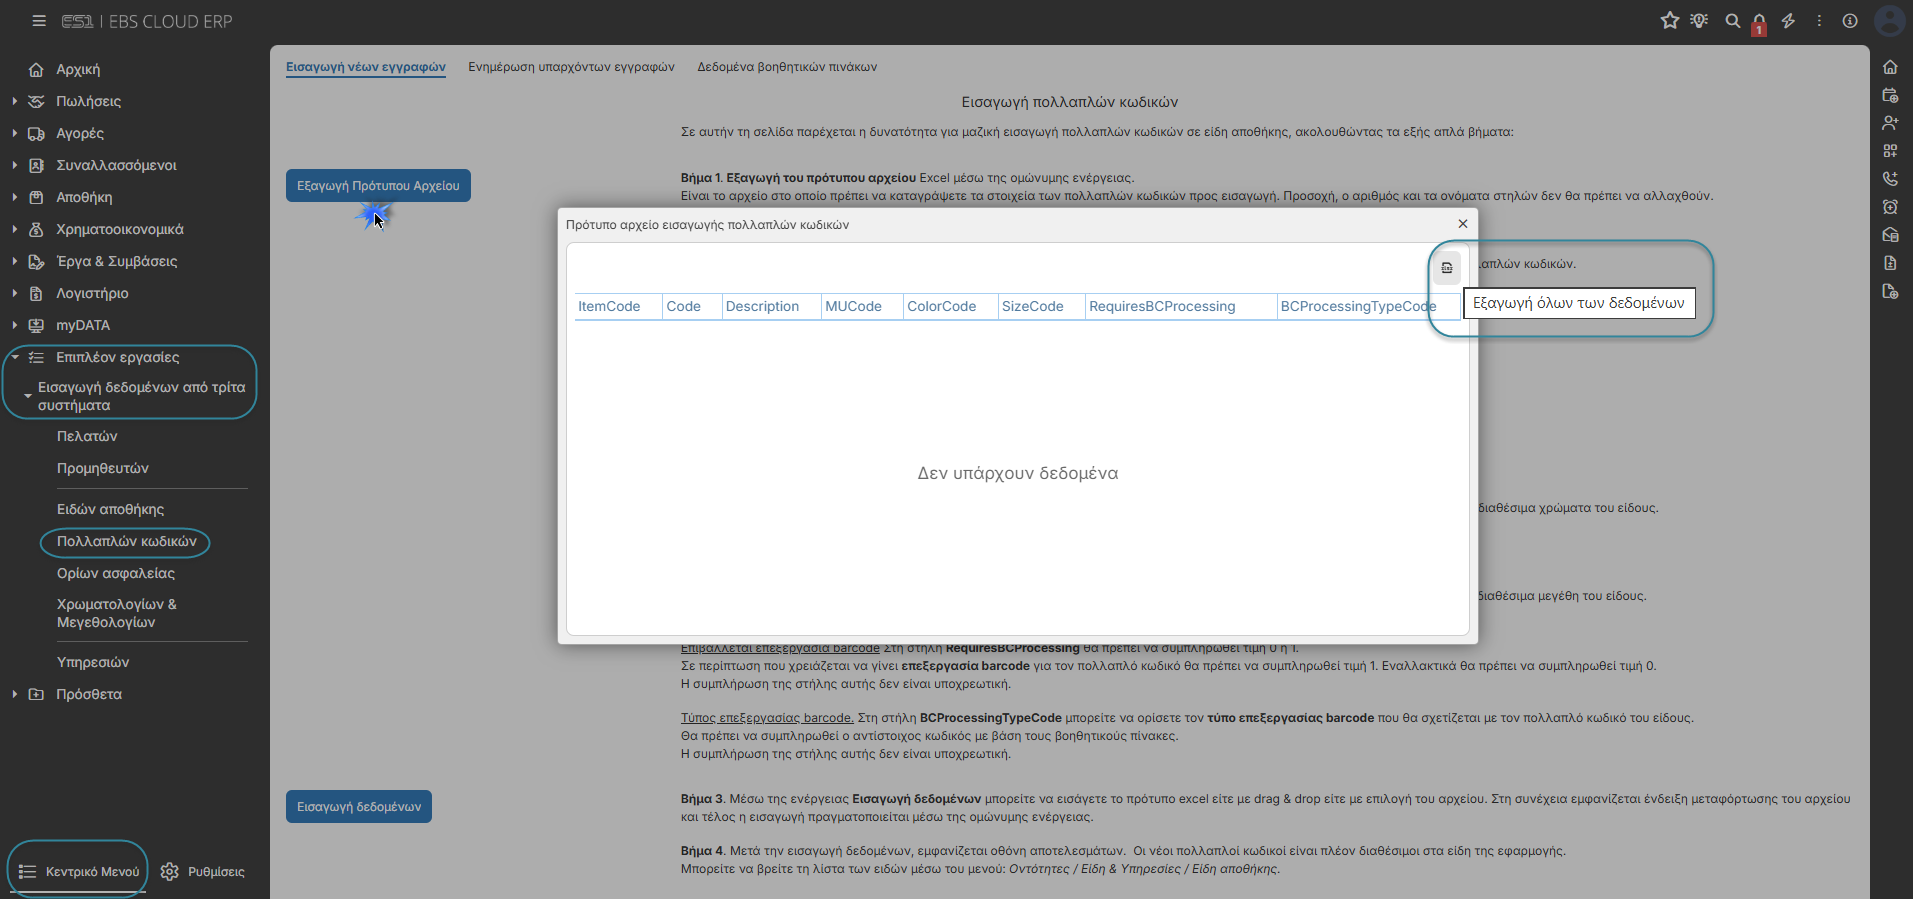Screen dimensions: 1913x899
Task: Switch to Εισαγωγή νέων εγγραφών tab
Action: pos(366,67)
